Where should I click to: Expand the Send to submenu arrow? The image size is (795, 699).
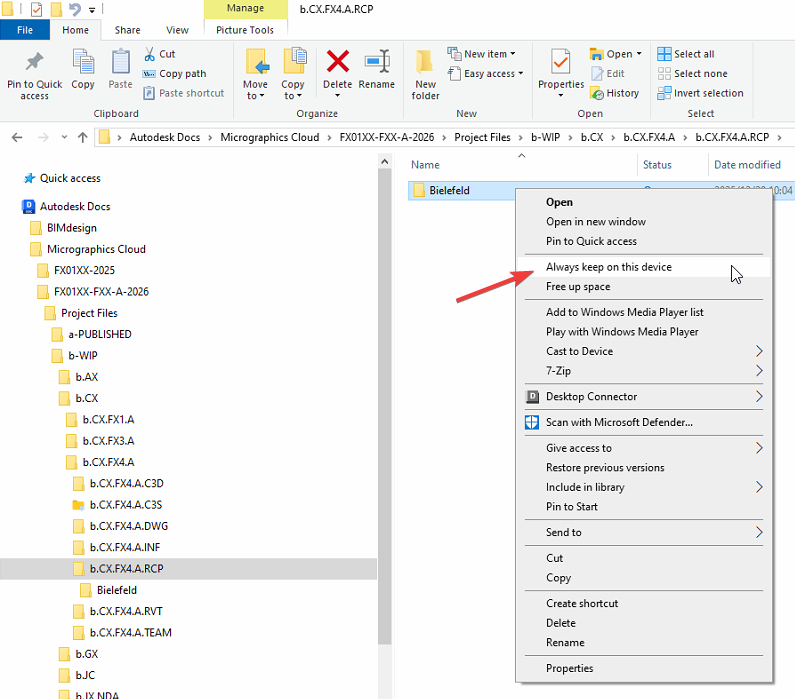pos(759,532)
